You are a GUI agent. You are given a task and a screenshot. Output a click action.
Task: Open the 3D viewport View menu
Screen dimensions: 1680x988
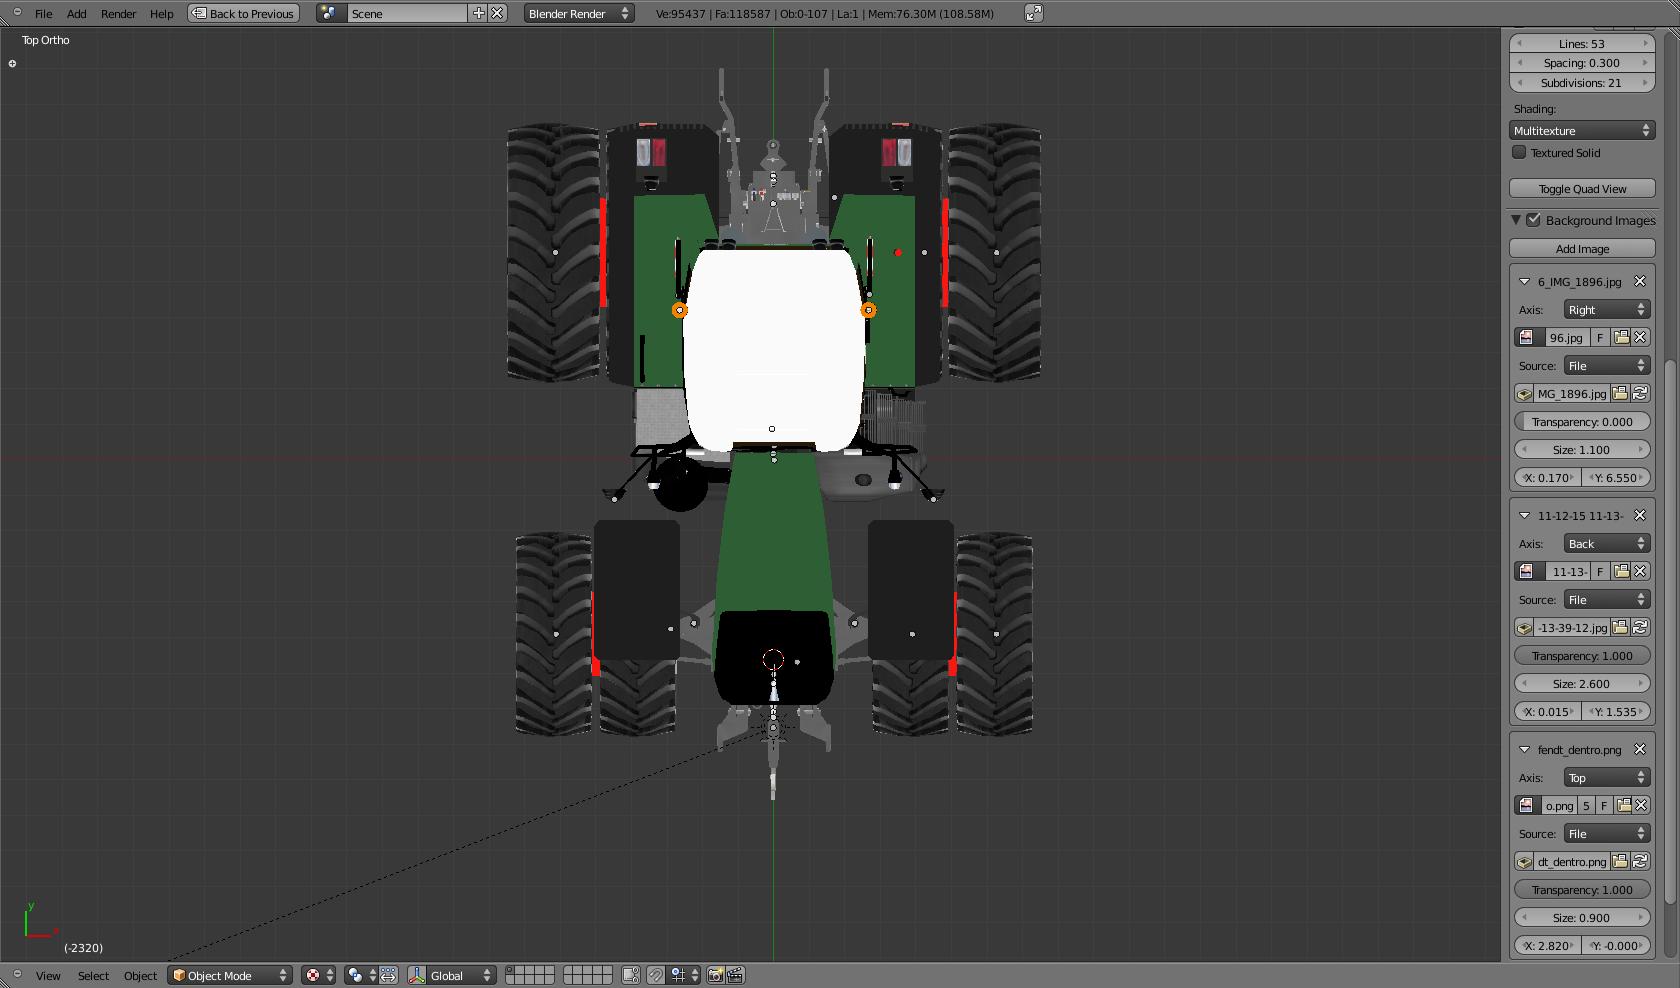48,976
